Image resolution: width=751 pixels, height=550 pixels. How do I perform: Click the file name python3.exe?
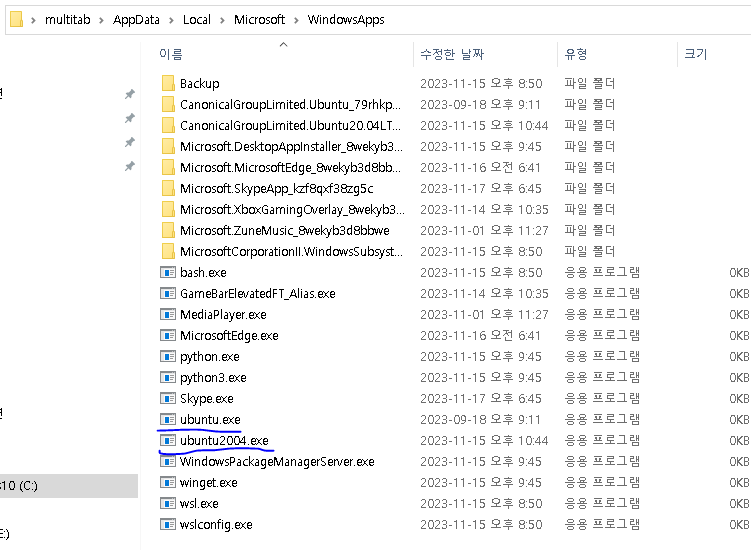[213, 378]
